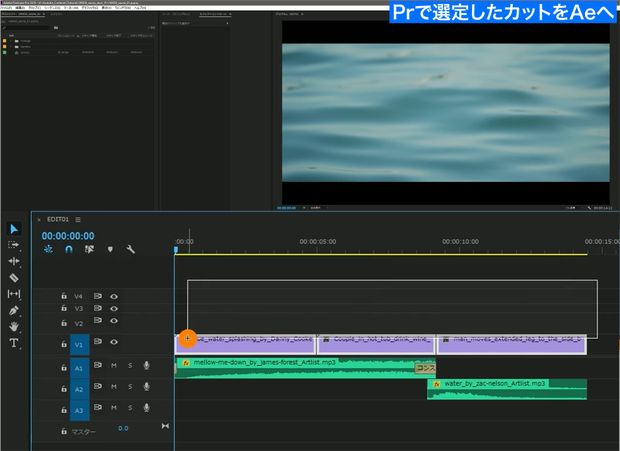Toggle sync lock on track A1
The image size is (620, 451).
click(x=98, y=365)
